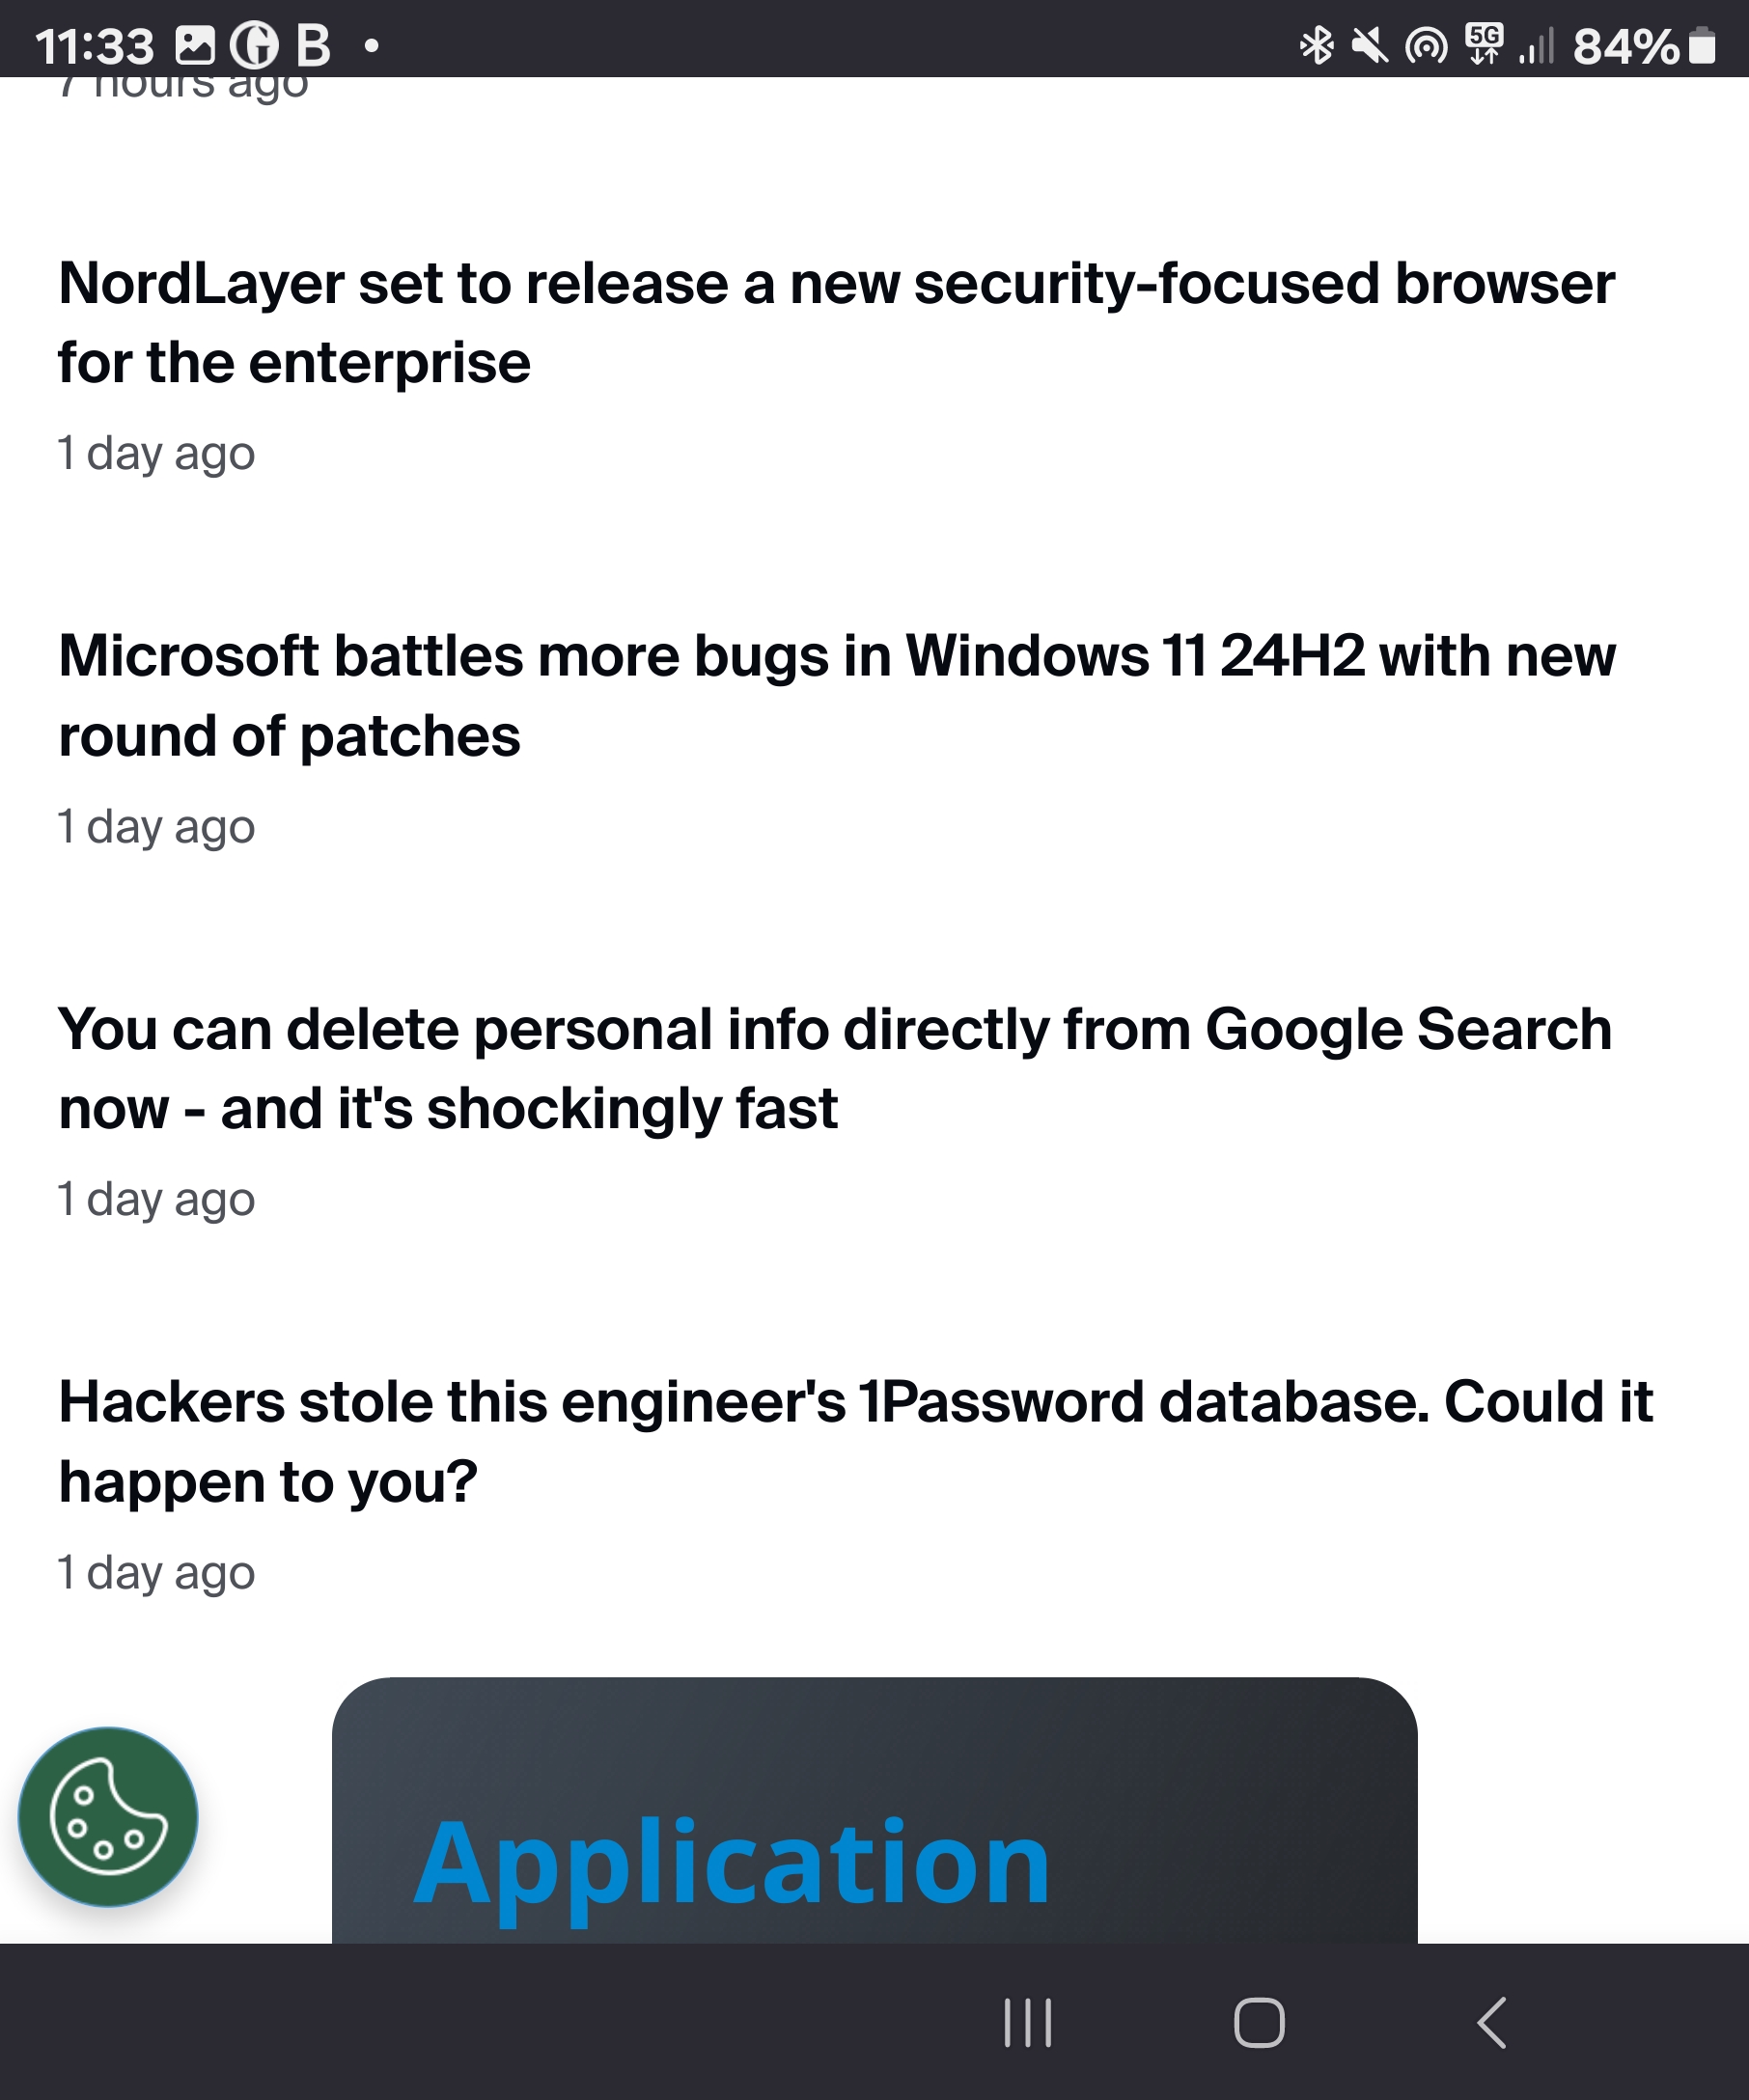Open Google Search delete personal info article
The width and height of the screenshot is (1749, 2100).
point(835,1068)
